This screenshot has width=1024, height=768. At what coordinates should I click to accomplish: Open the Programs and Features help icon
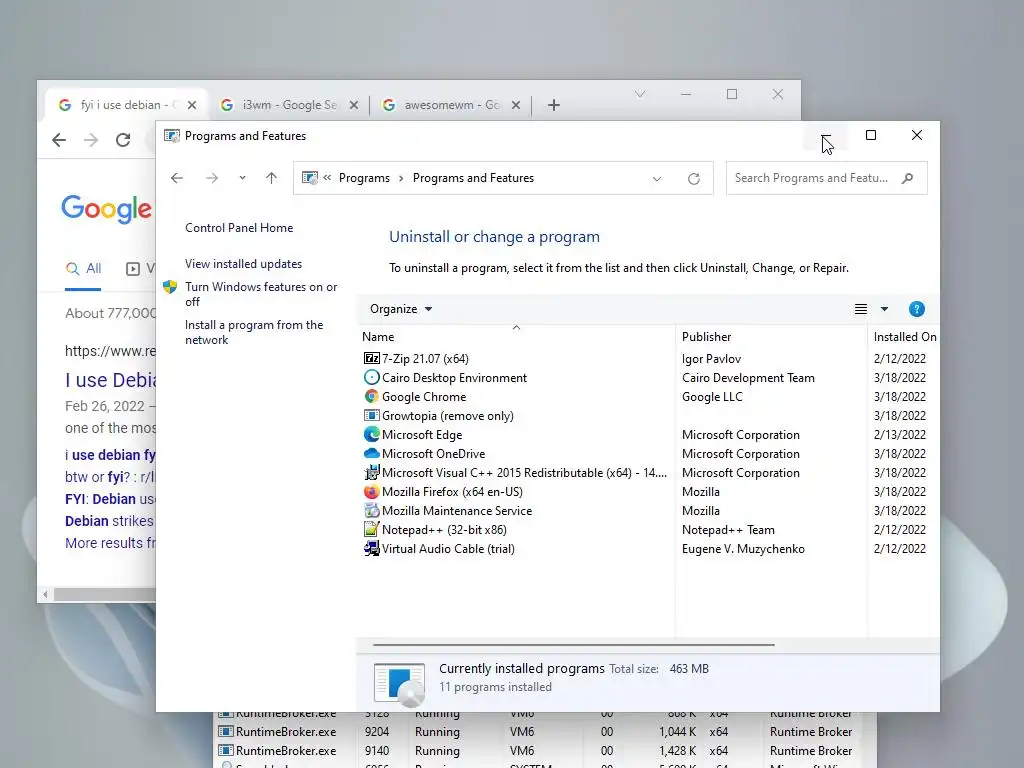tap(916, 309)
